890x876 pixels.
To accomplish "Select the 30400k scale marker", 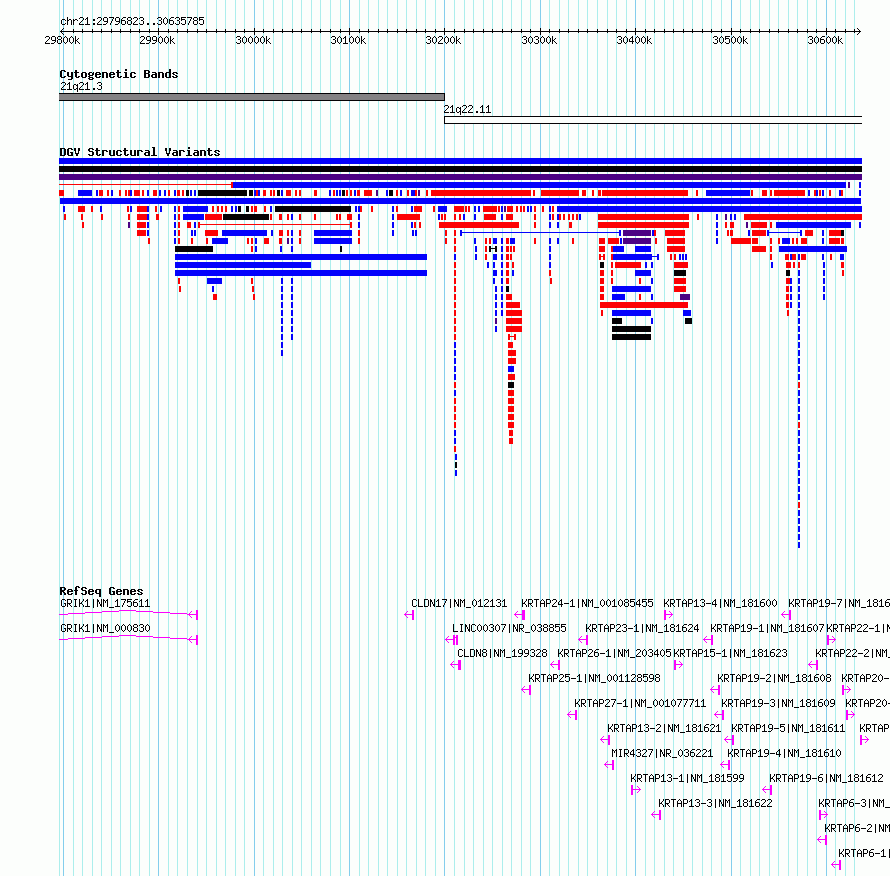I will coord(634,41).
